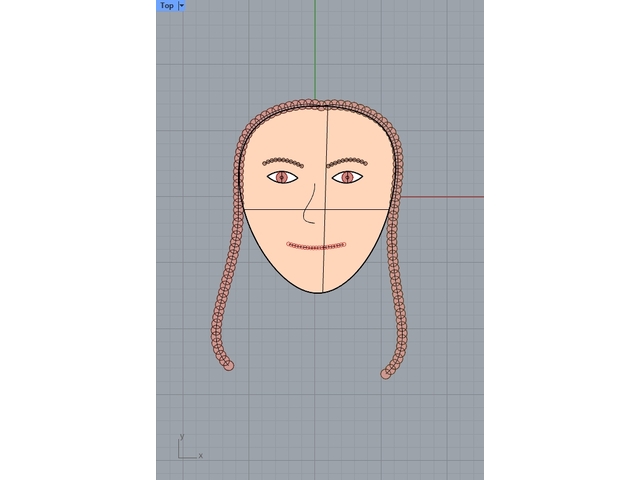This screenshot has width=640, height=480.
Task: Click the end of the left braid
Action: click(x=230, y=365)
